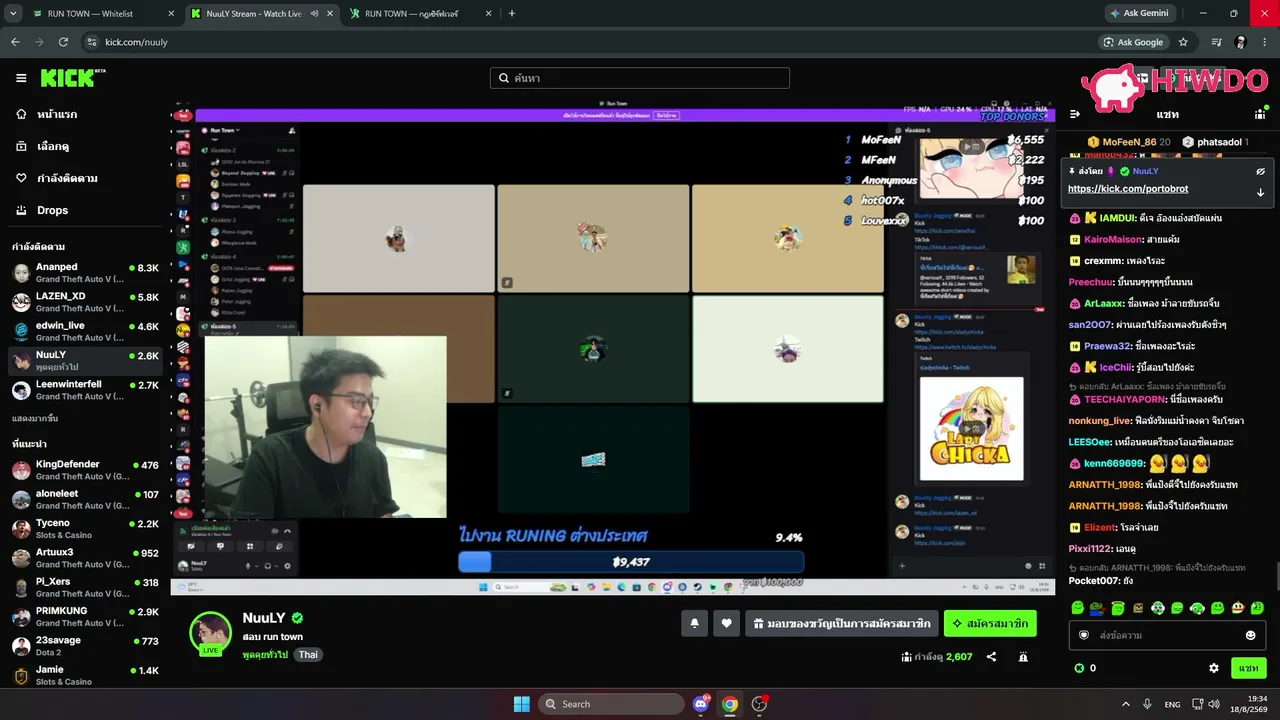Expand the pinned message down arrow

point(1261,192)
